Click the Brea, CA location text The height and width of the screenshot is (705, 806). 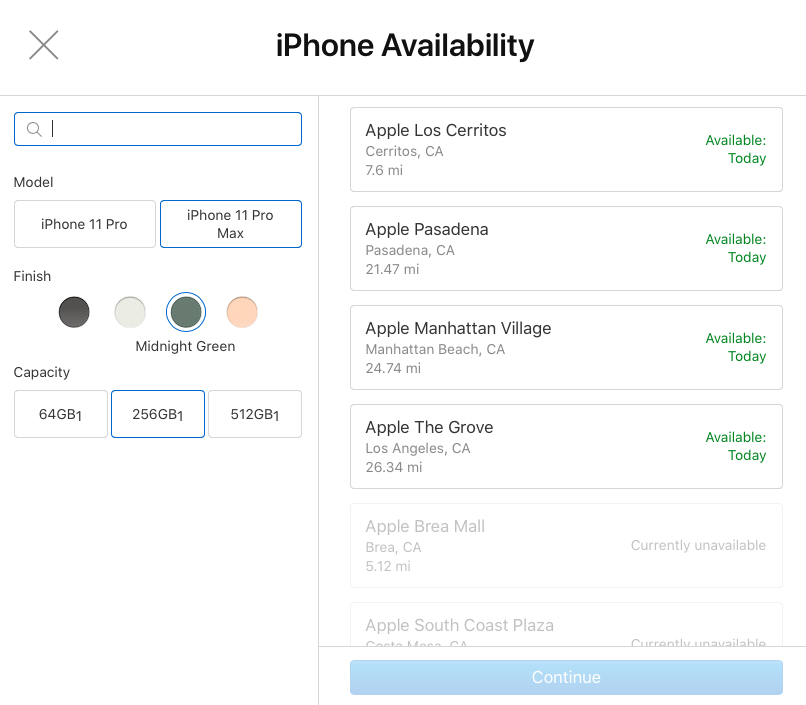tap(393, 548)
